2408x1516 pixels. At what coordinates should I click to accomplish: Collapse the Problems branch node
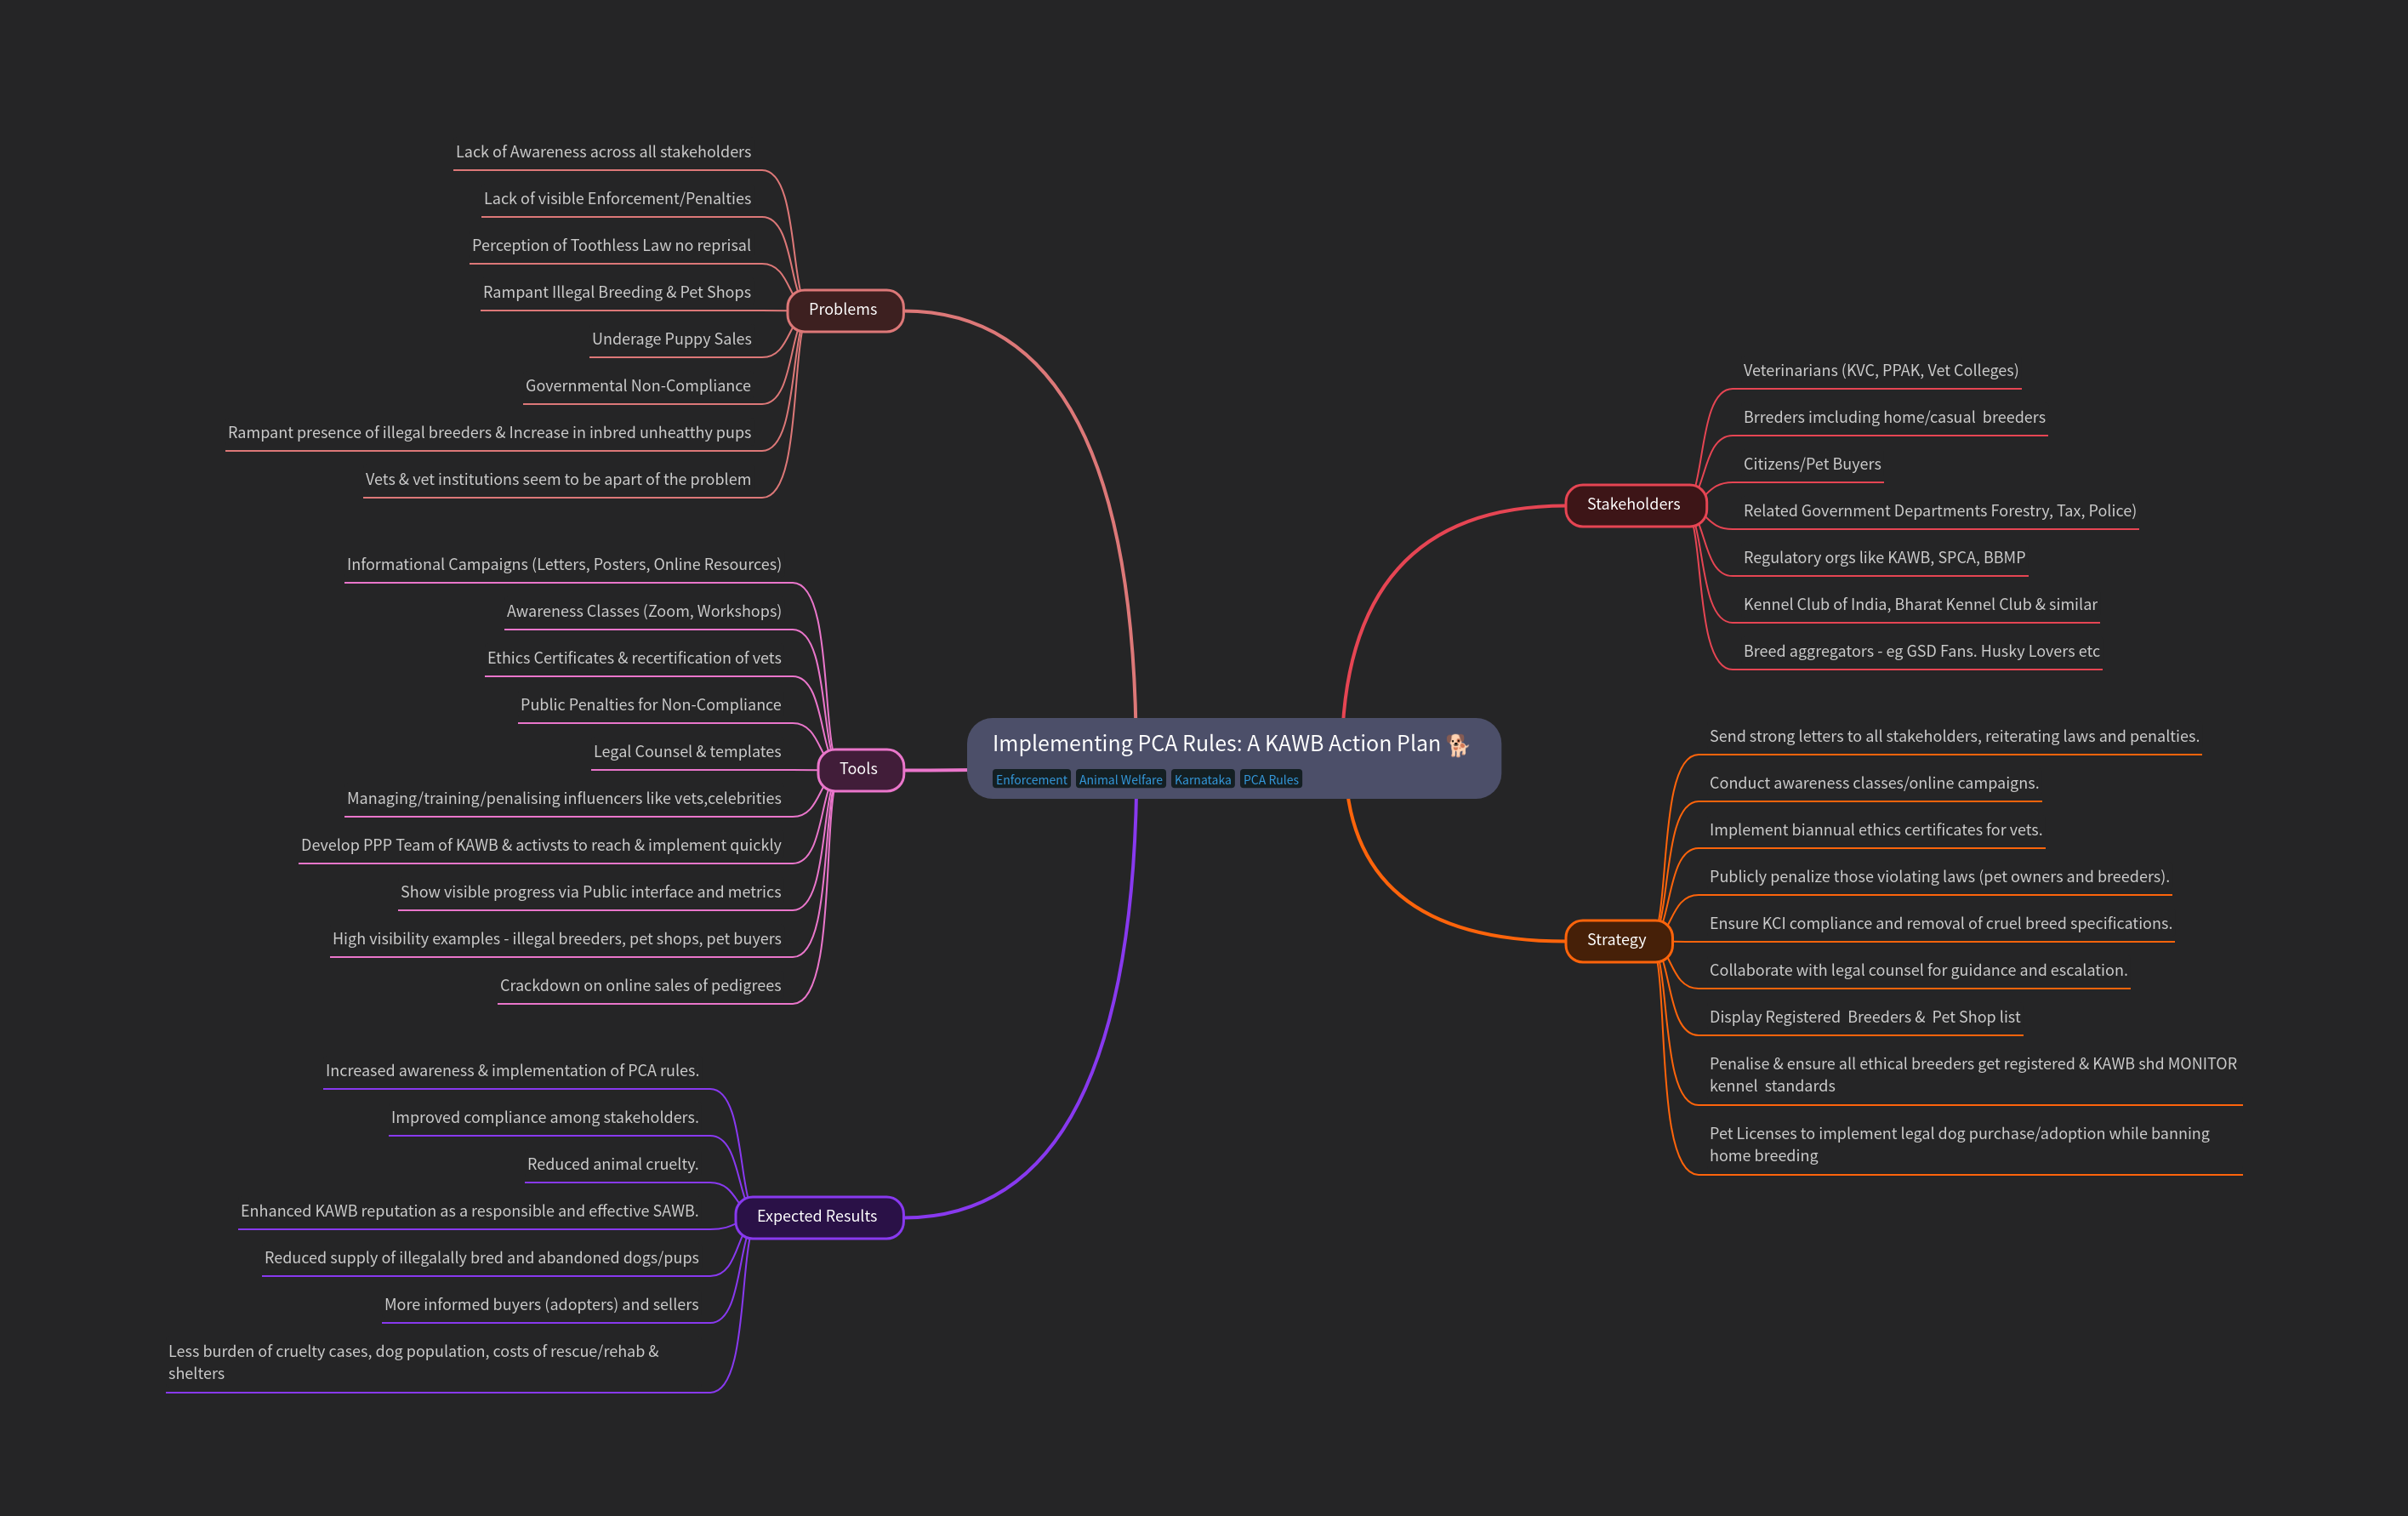click(x=844, y=310)
